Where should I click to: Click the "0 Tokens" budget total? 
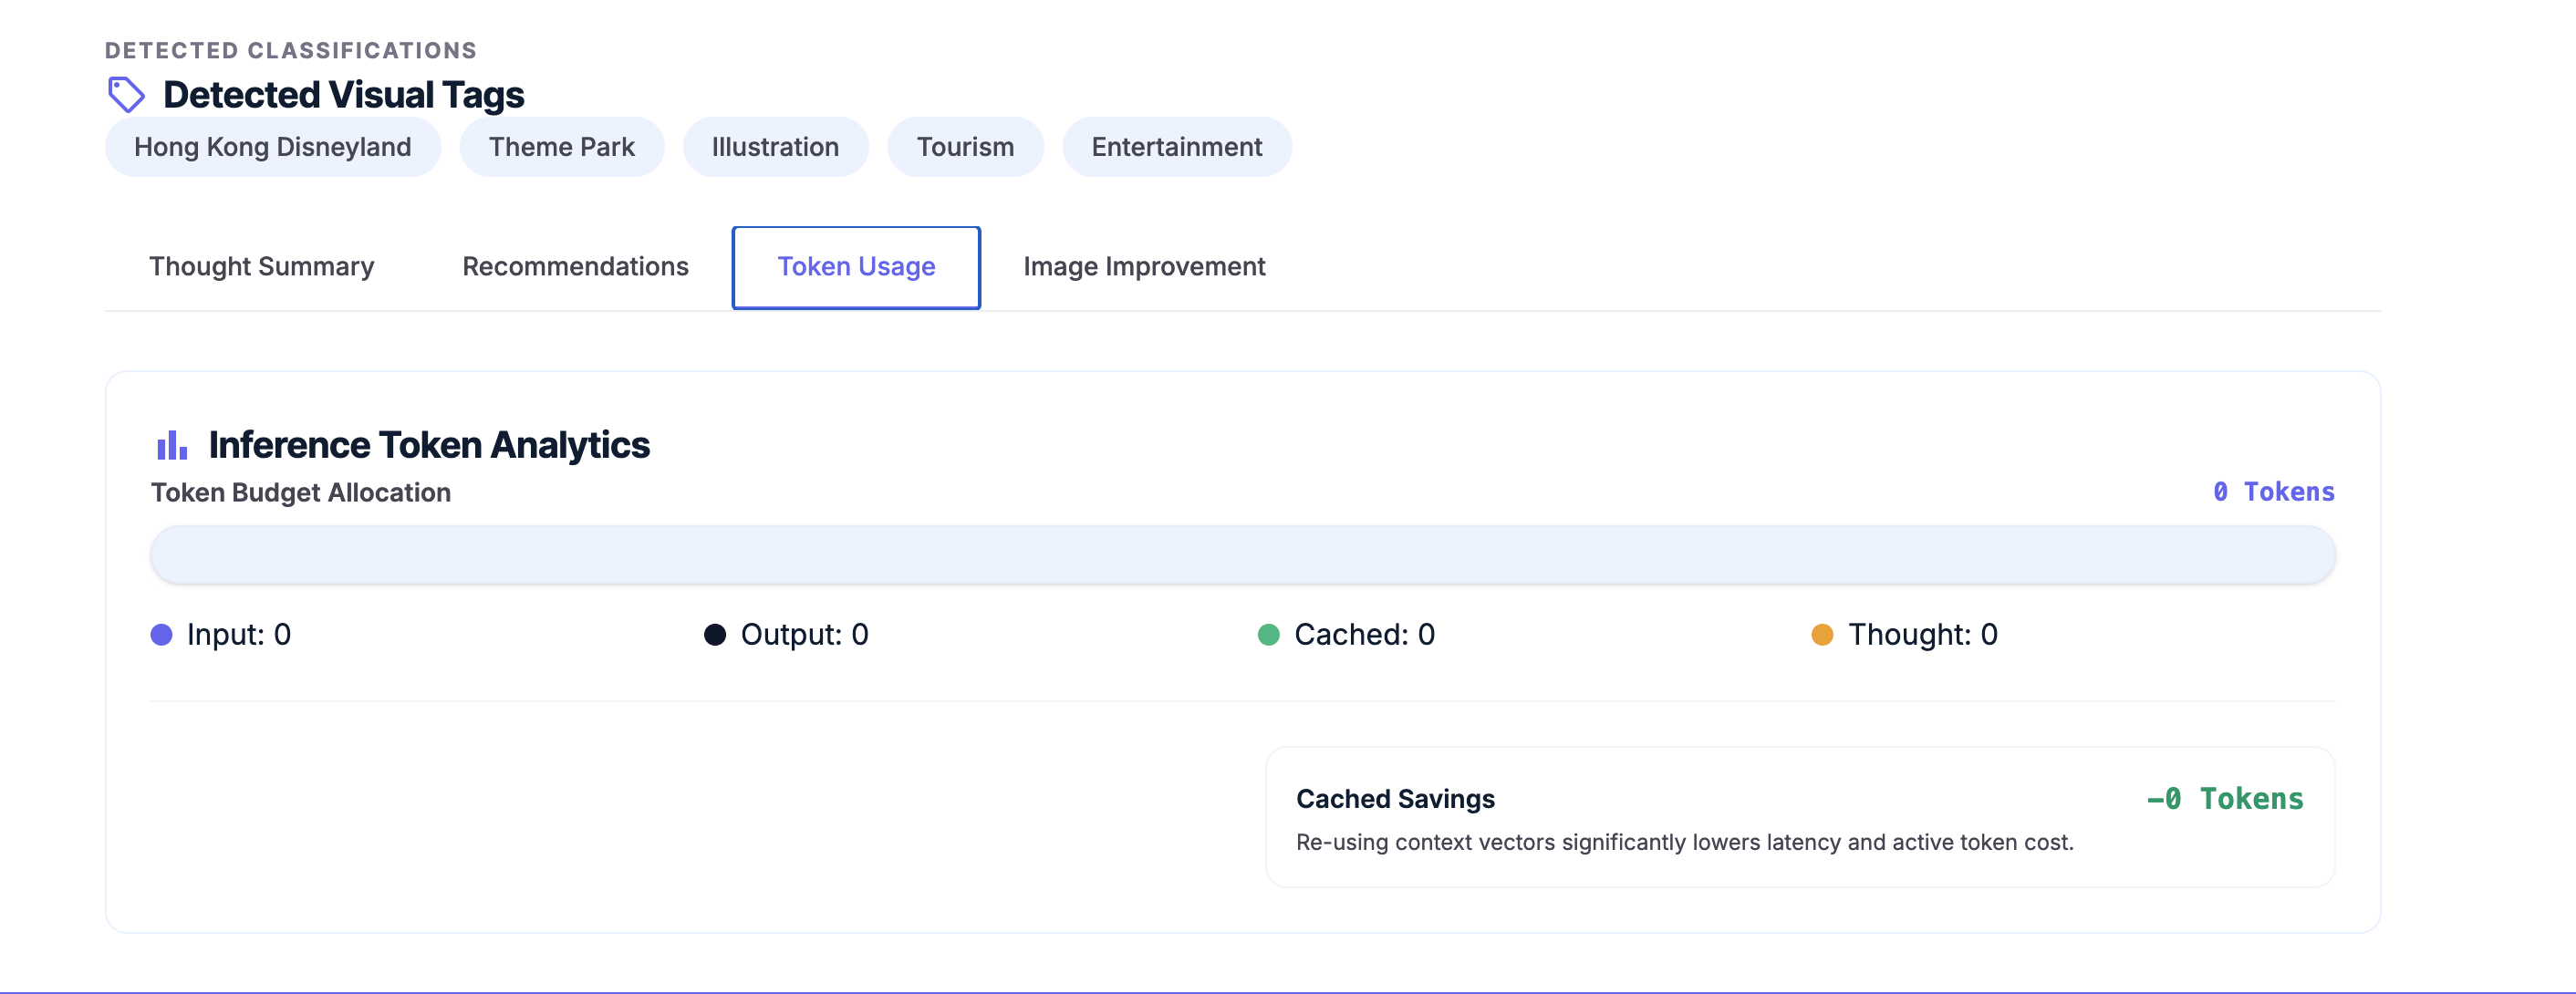pyautogui.click(x=2274, y=492)
